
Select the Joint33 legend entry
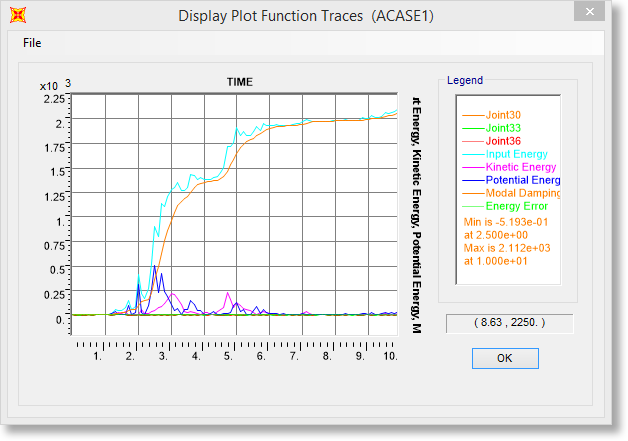click(503, 128)
